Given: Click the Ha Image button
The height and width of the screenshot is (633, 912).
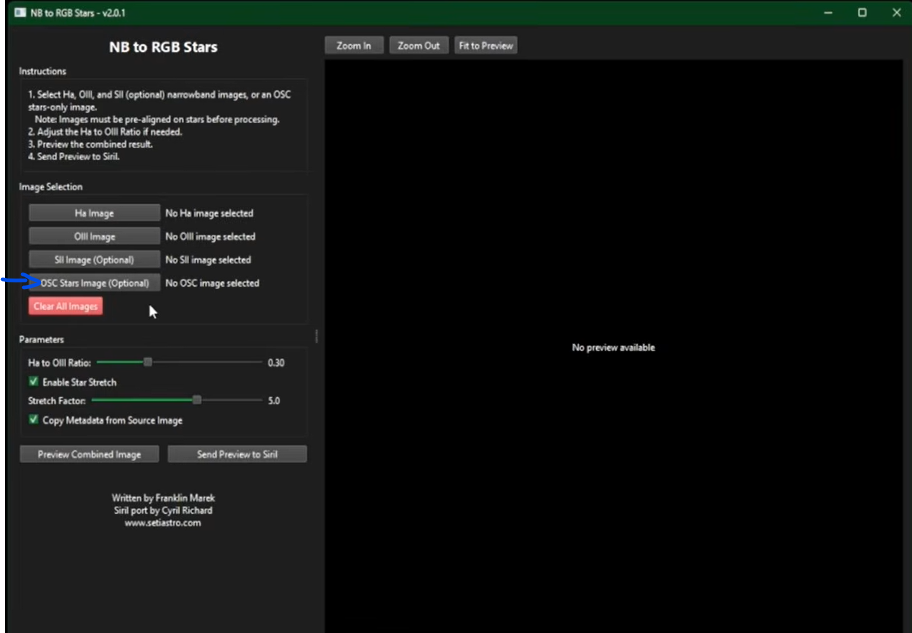Looking at the screenshot, I should [94, 213].
